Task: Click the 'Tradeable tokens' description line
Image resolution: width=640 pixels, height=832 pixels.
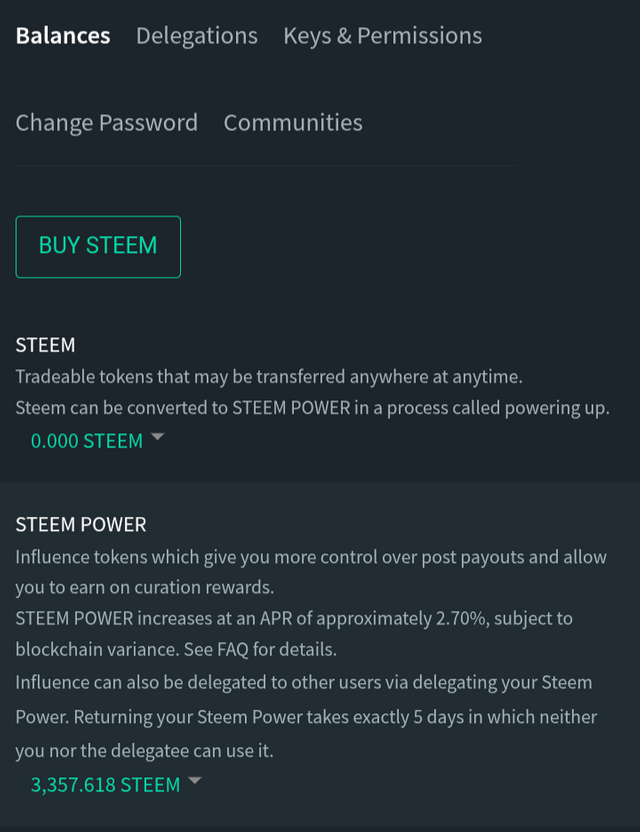Action: tap(269, 377)
